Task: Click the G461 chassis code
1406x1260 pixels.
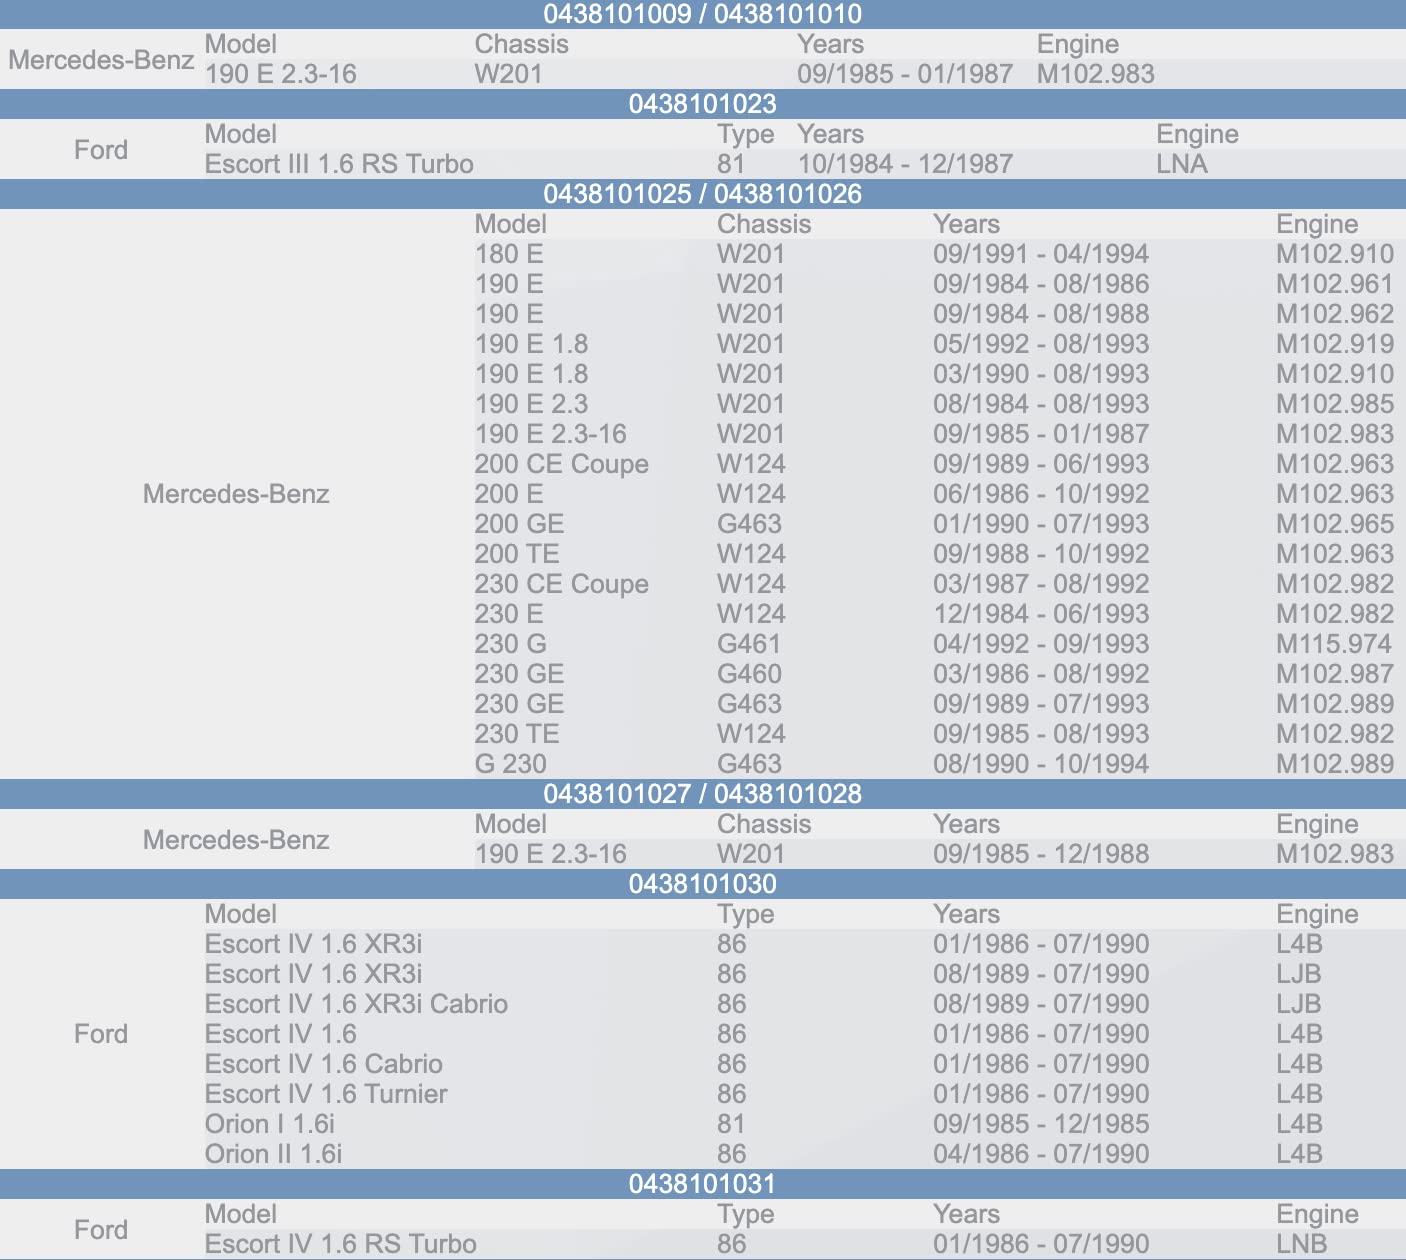Action: tap(749, 644)
